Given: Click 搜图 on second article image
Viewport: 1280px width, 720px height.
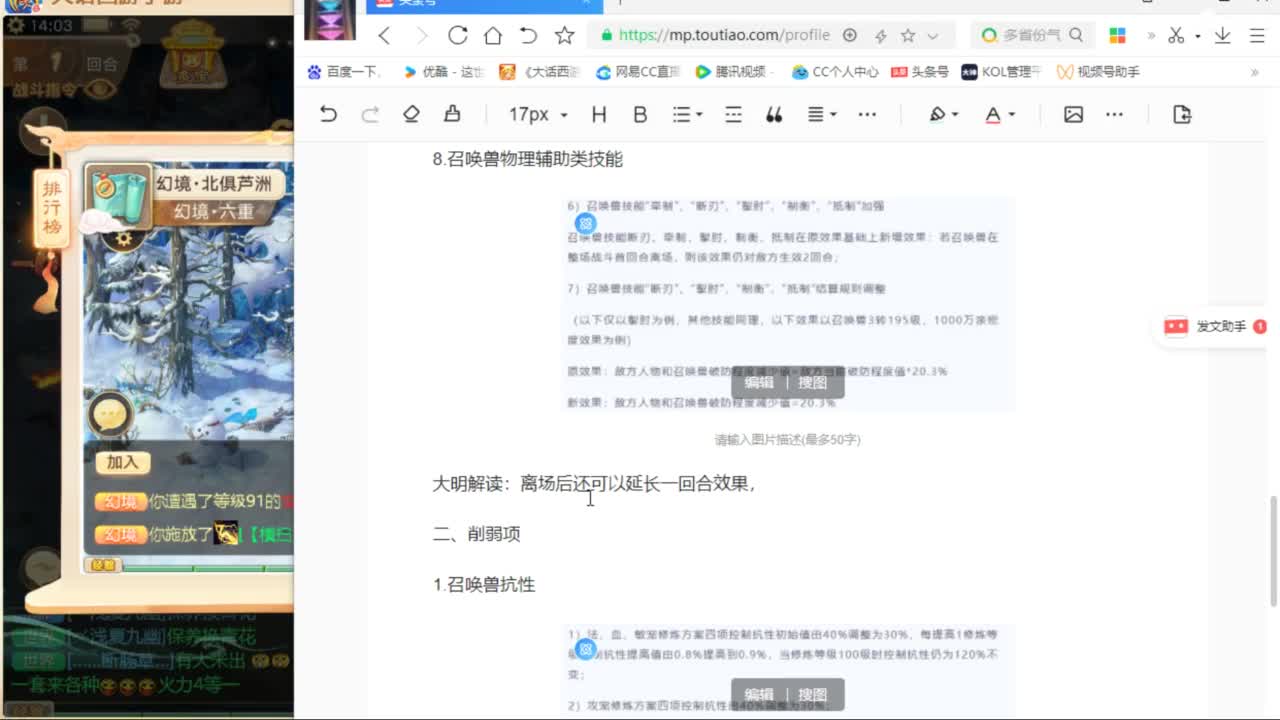Looking at the screenshot, I should pos(812,694).
